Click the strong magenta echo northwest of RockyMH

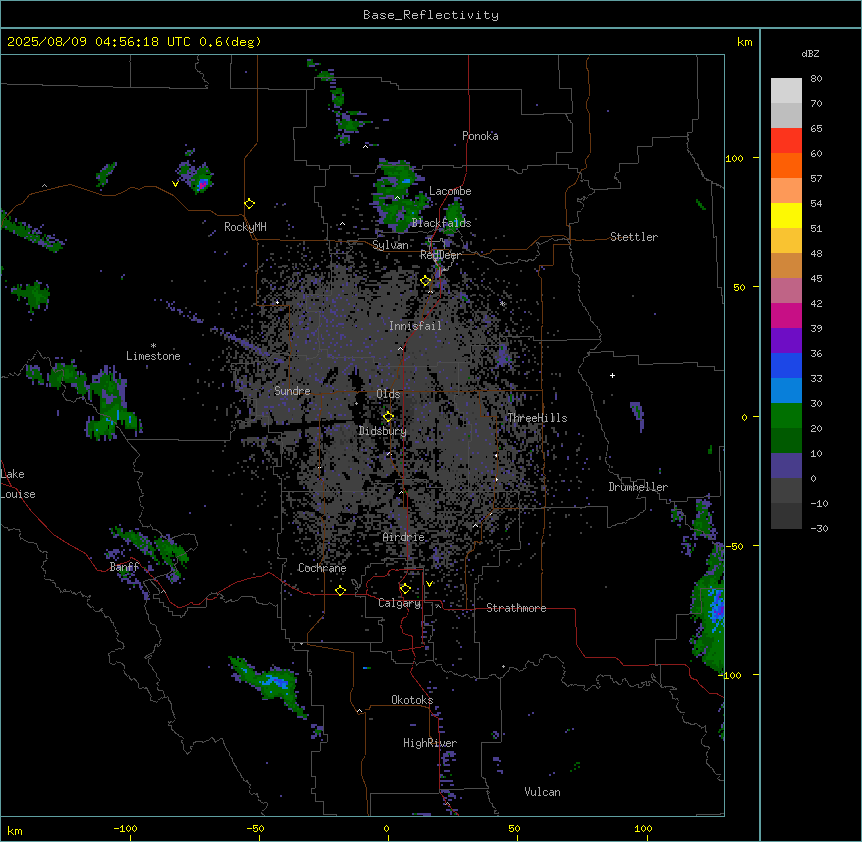click(203, 184)
